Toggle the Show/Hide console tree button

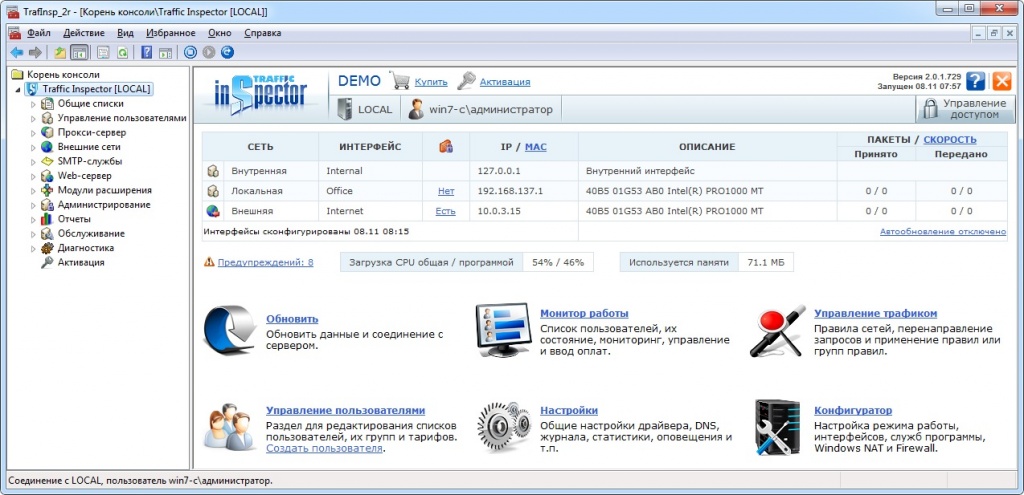click(x=79, y=52)
